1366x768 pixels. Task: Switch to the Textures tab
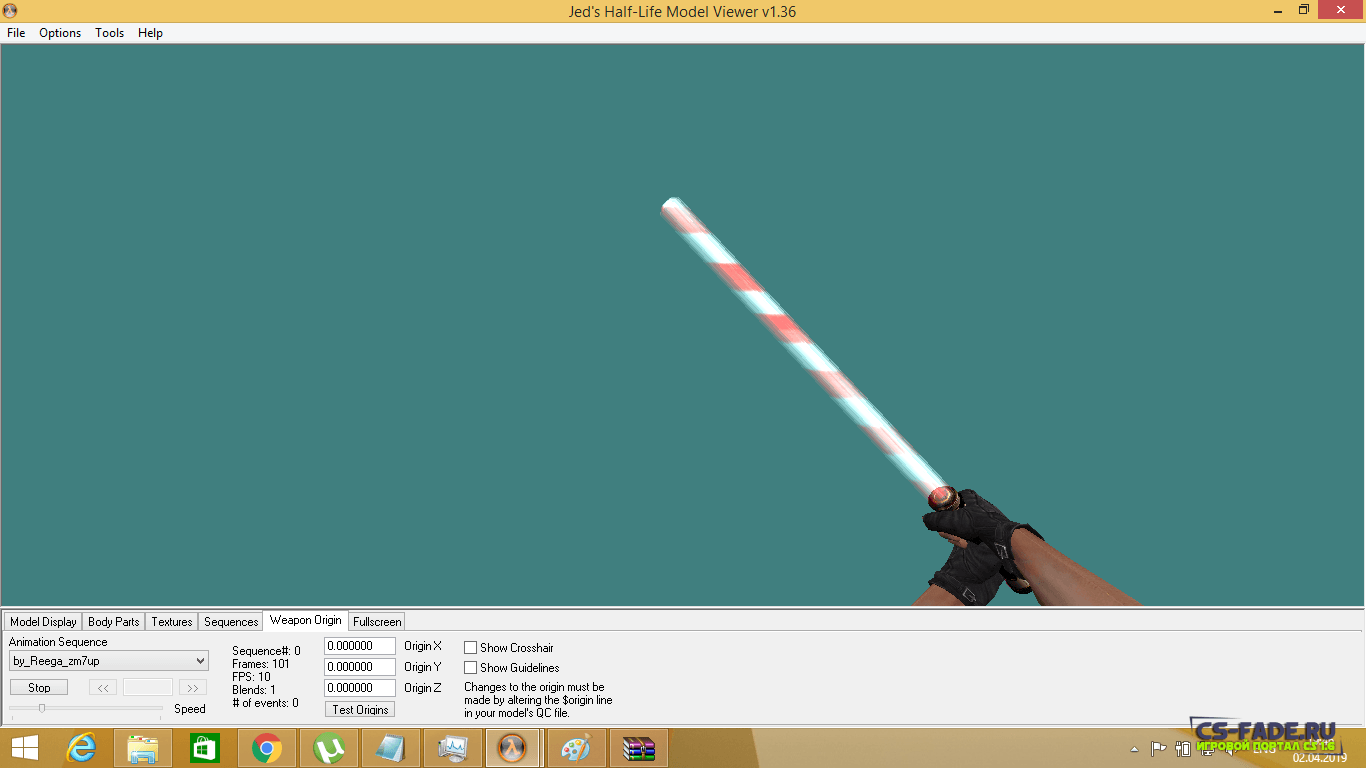click(172, 622)
